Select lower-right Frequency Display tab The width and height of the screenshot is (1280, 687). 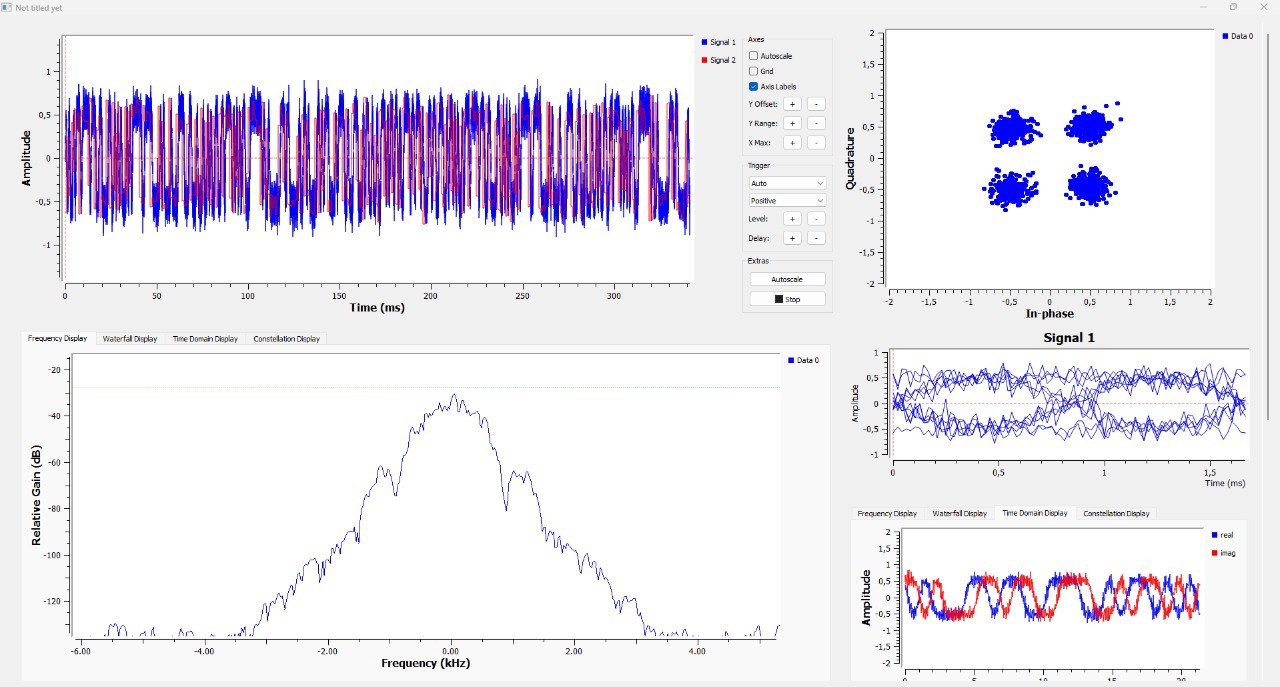point(887,513)
